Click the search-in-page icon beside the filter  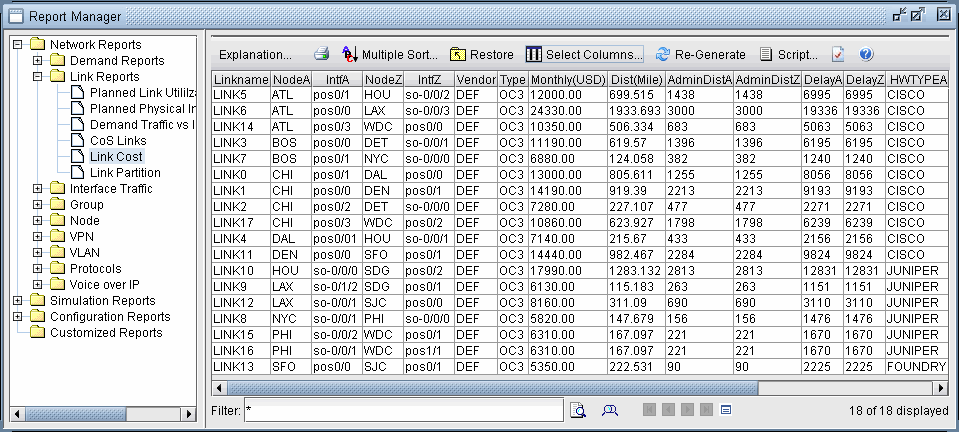(578, 410)
